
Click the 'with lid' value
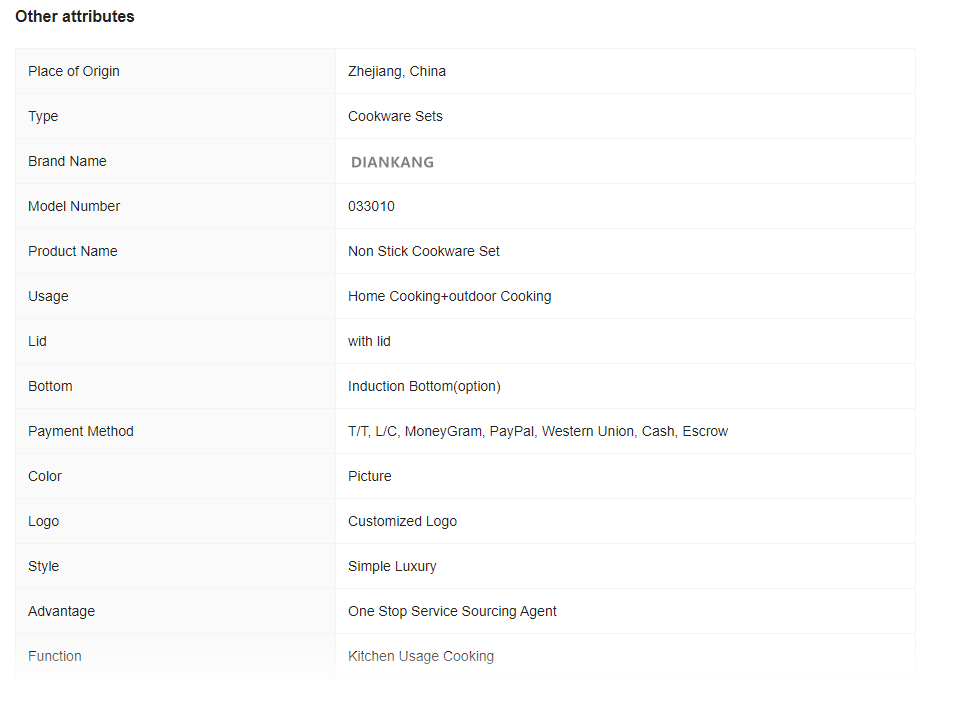pos(369,341)
